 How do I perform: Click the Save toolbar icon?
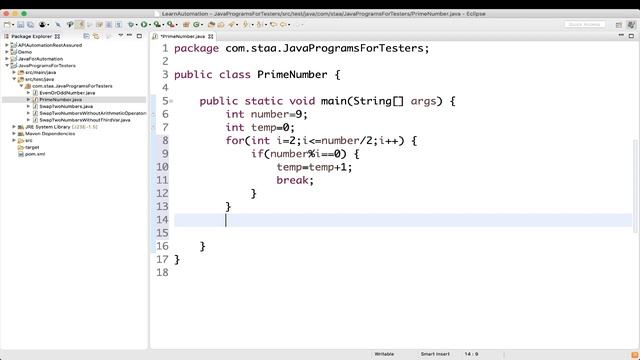pos(20,24)
